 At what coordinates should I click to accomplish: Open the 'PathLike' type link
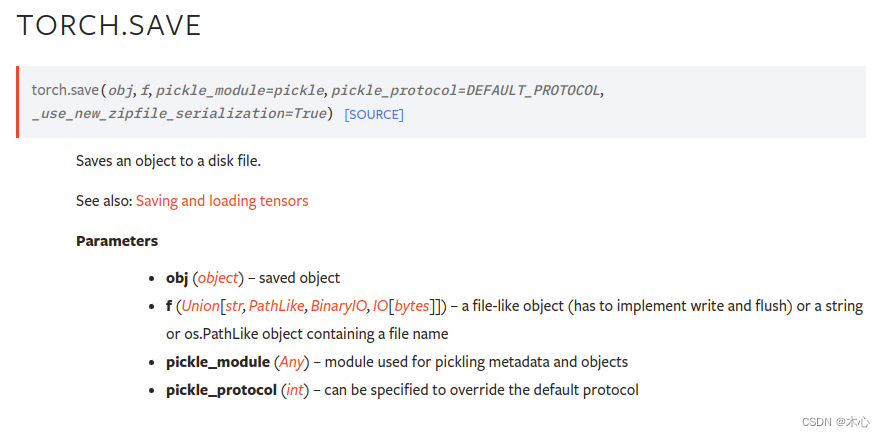click(276, 306)
